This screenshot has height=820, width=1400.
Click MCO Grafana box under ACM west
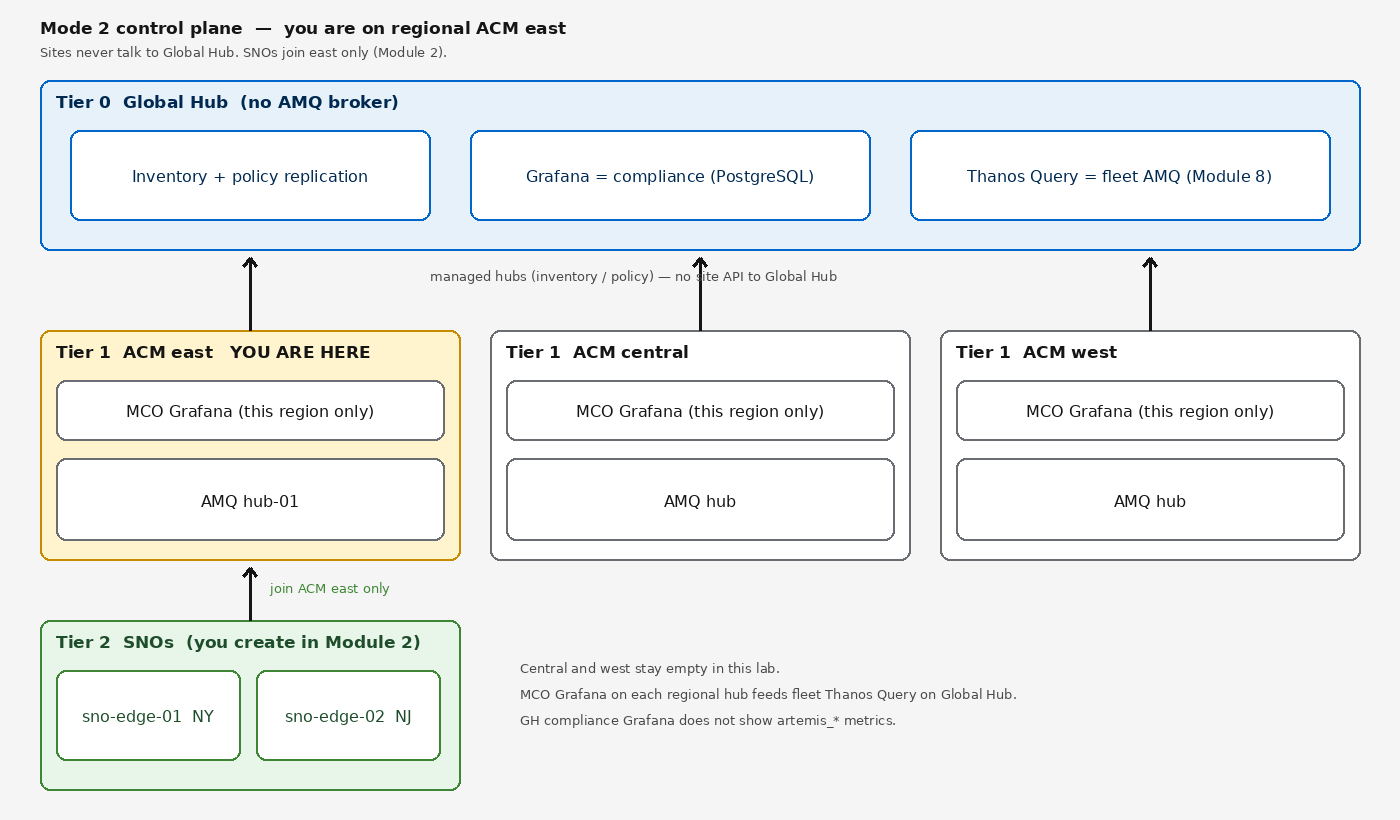[1150, 411]
